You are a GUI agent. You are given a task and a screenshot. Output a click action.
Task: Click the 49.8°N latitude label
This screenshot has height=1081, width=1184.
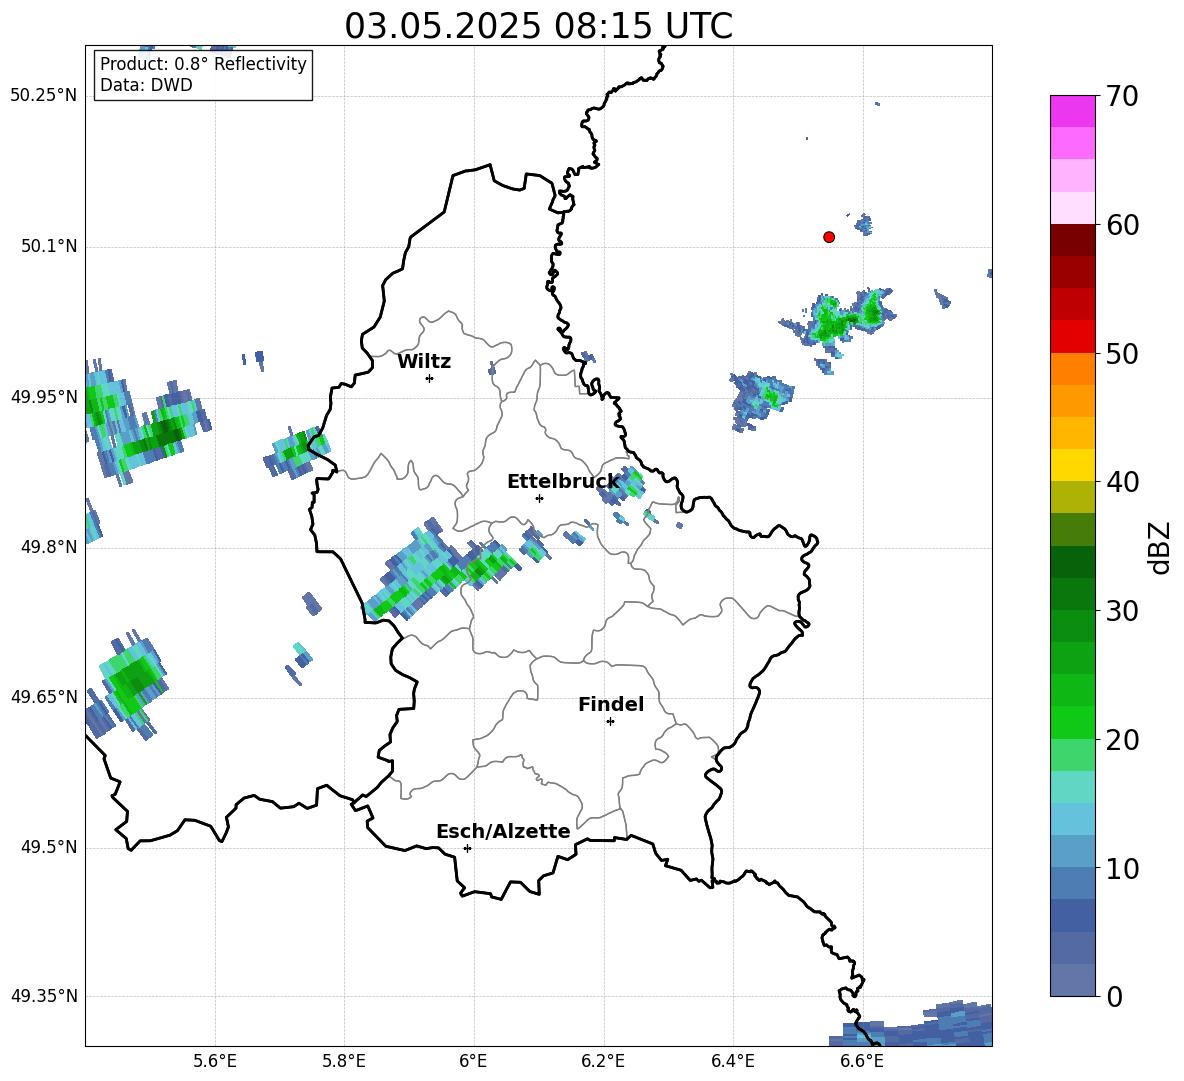click(x=49, y=547)
